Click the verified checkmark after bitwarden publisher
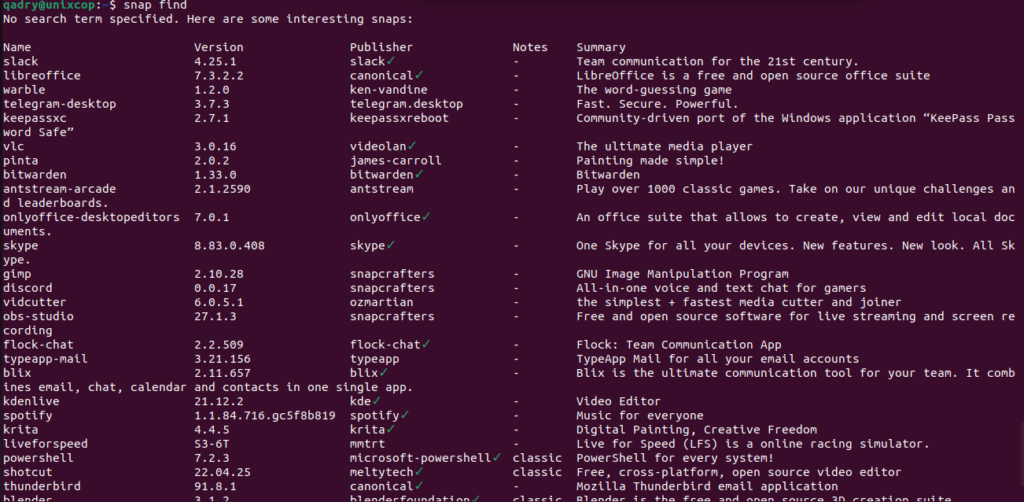This screenshot has height=502, width=1024. 419,174
